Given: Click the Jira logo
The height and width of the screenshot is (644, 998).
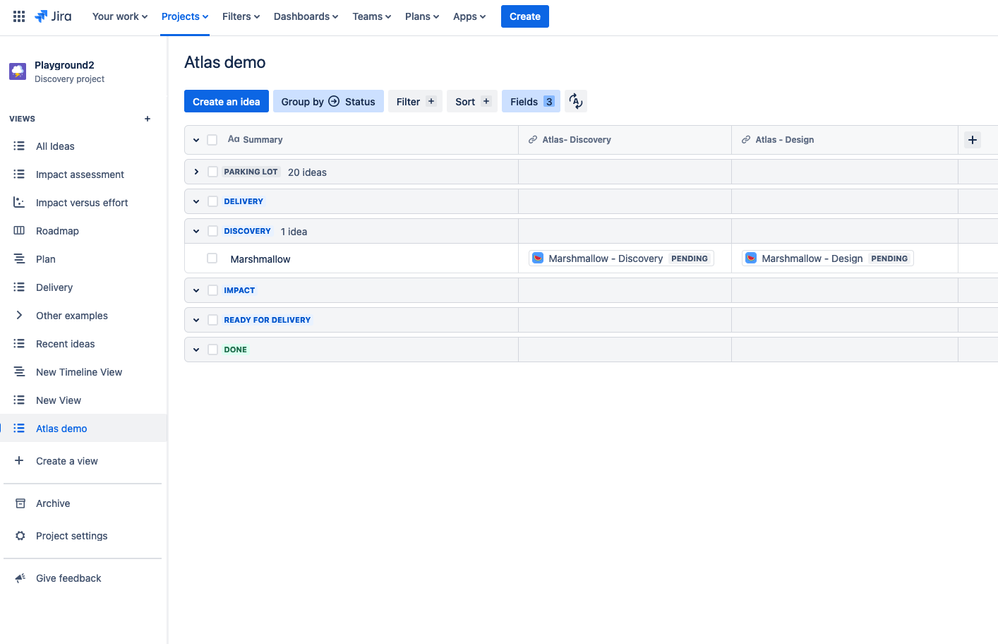Looking at the screenshot, I should (x=53, y=17).
